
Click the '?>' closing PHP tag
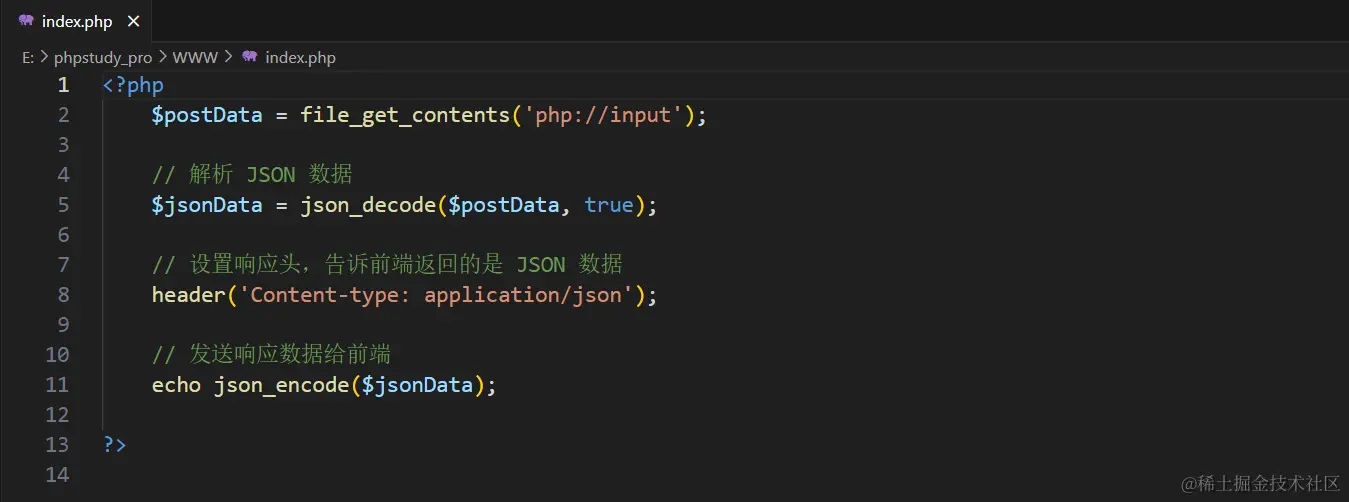(114, 445)
